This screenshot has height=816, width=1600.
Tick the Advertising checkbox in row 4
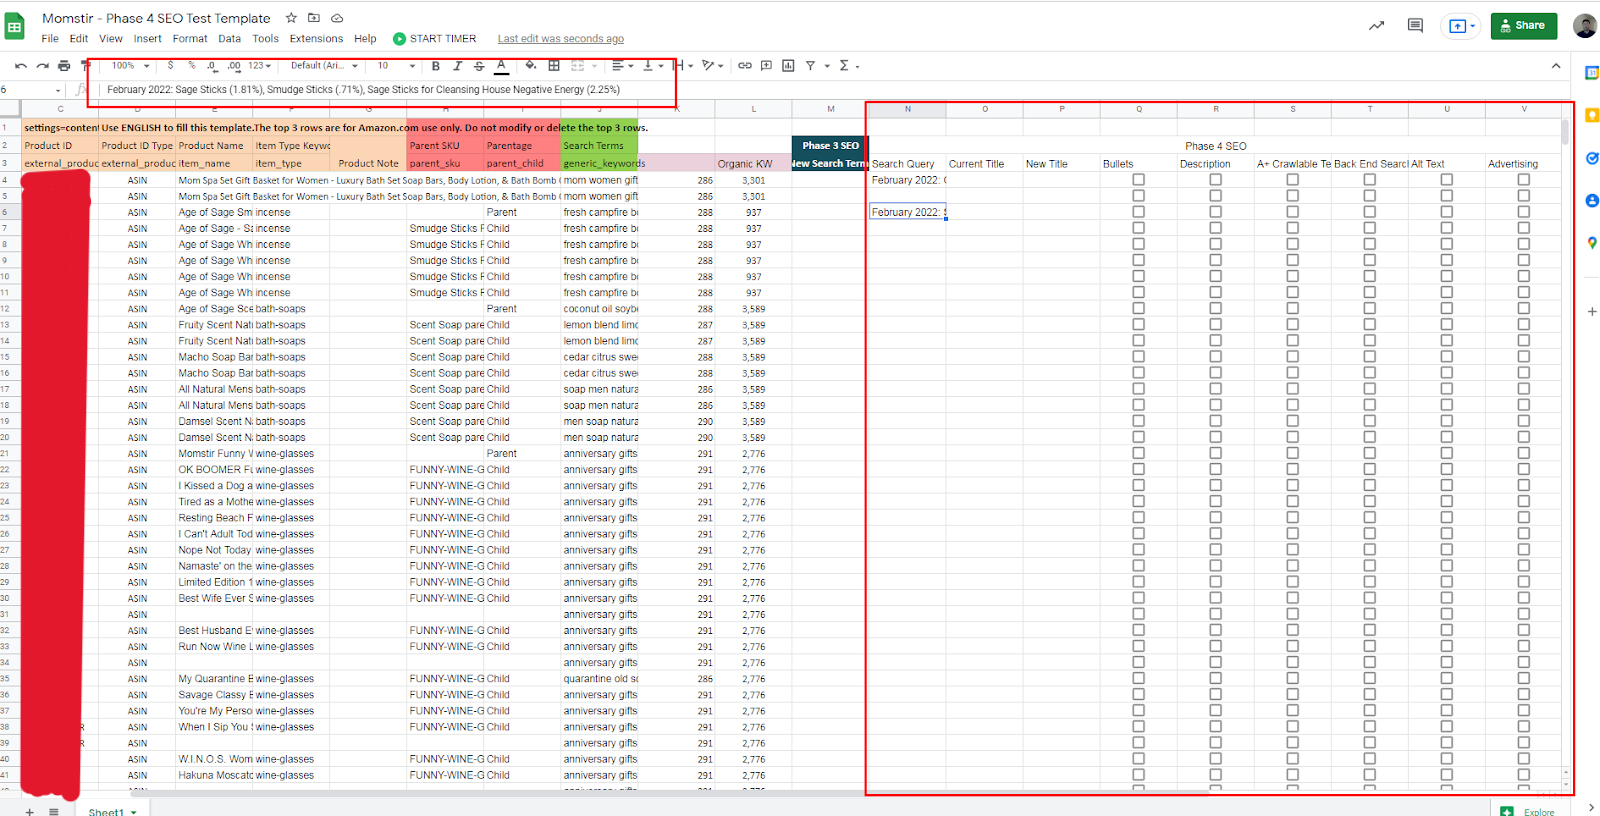click(1523, 180)
